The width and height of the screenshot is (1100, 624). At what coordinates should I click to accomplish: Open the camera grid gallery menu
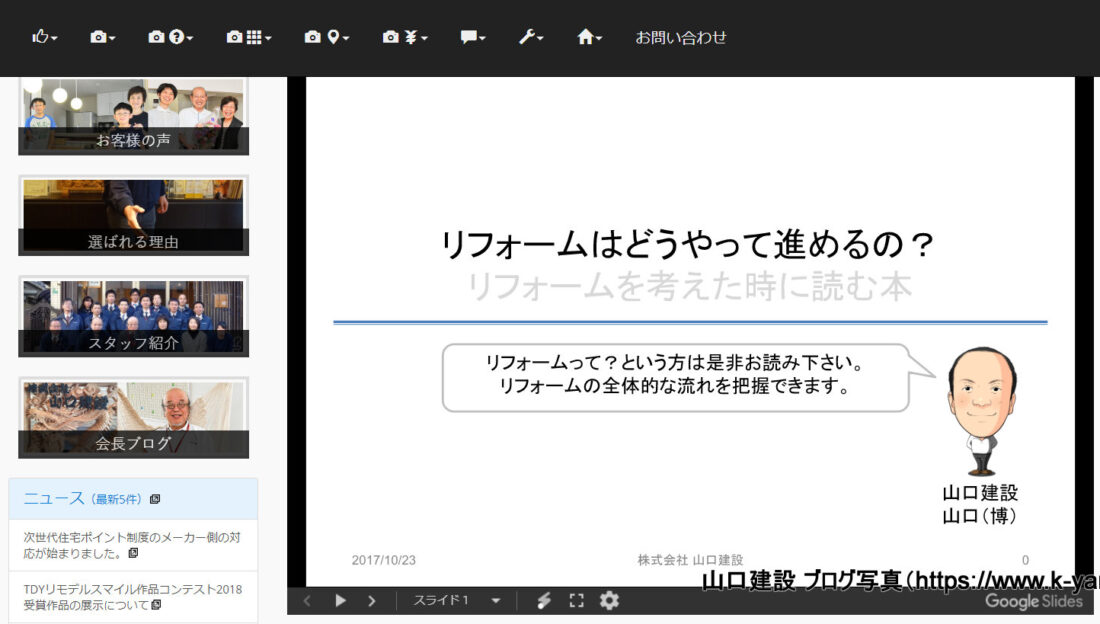248,37
